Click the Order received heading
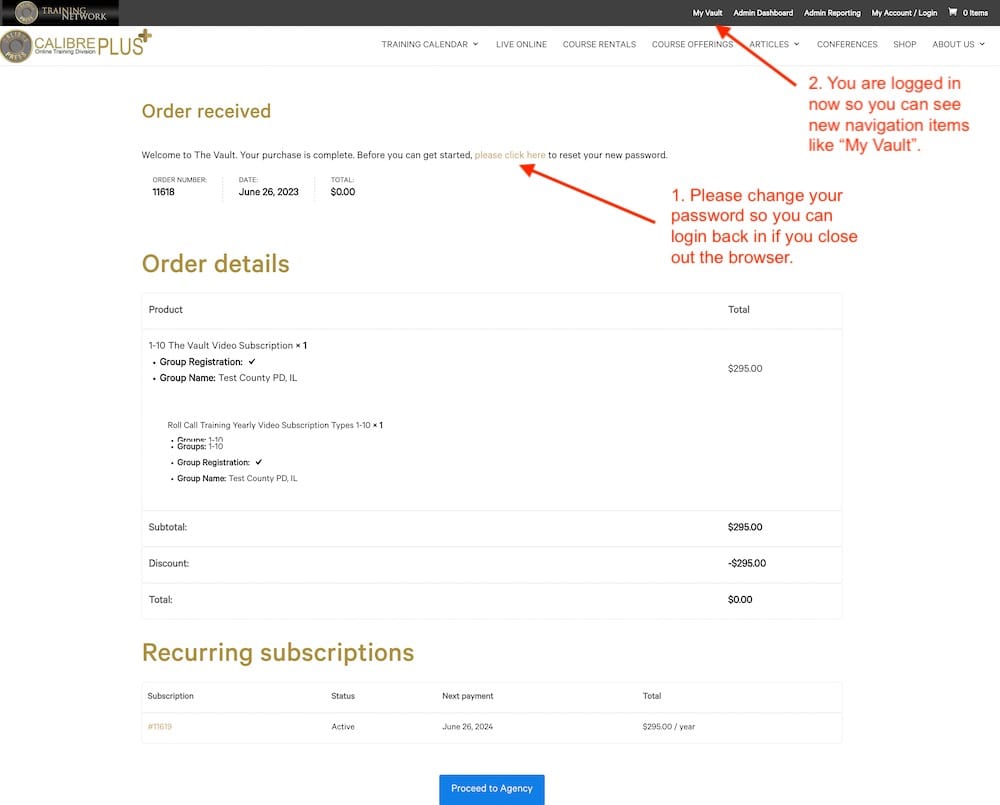The width and height of the screenshot is (1000, 805). [x=206, y=111]
